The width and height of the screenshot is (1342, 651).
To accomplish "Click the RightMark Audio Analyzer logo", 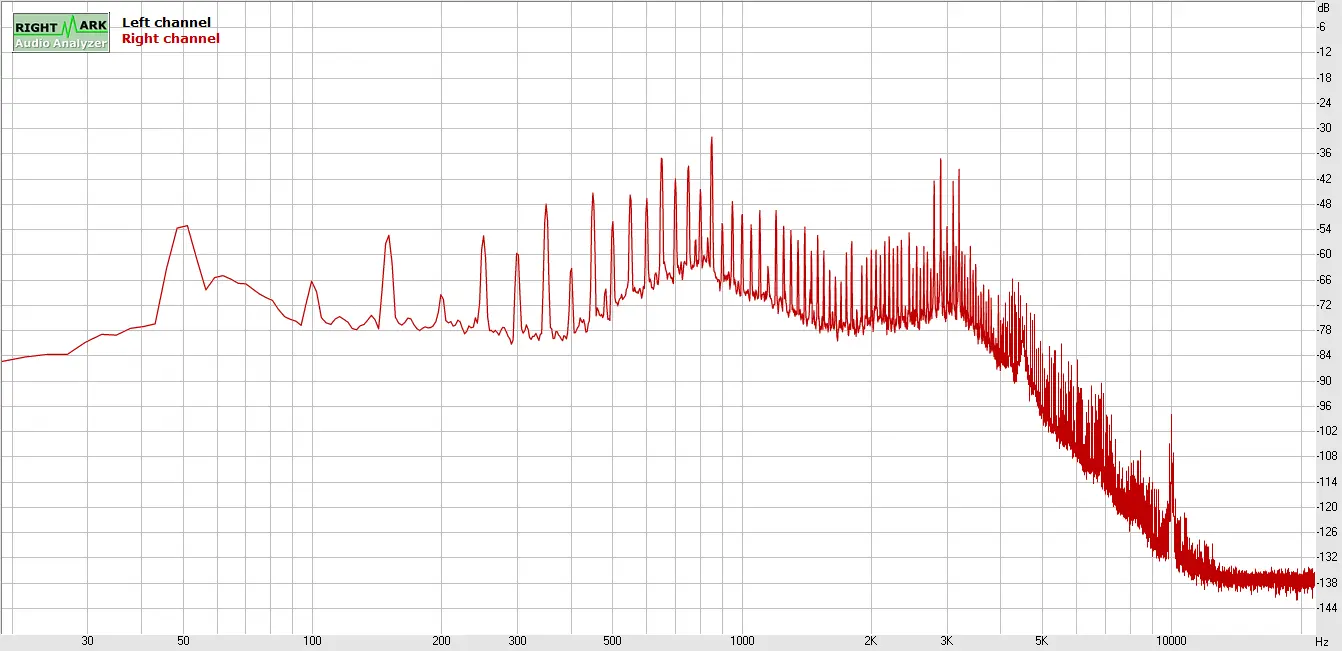I will click(x=61, y=33).
